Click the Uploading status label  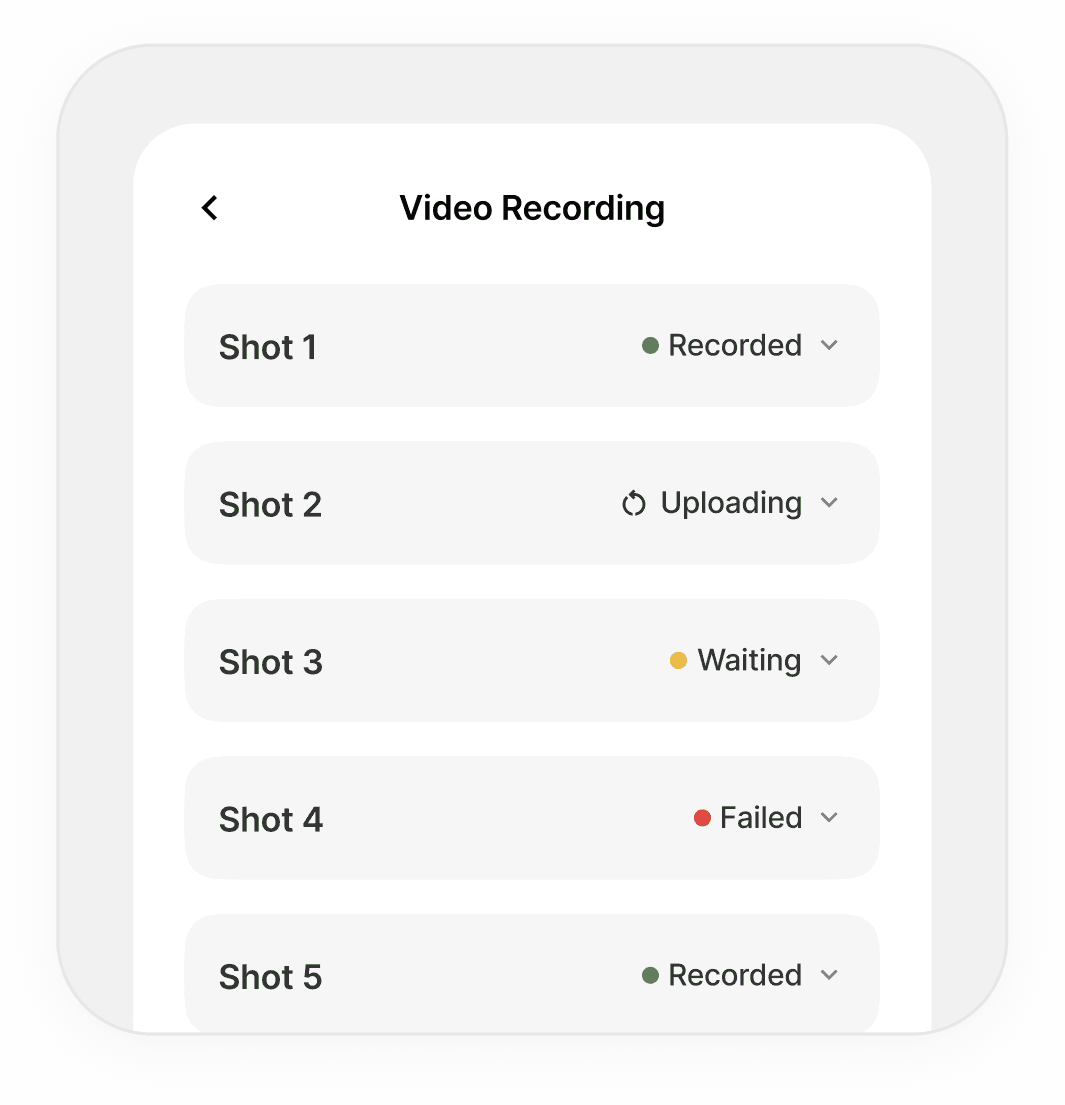click(731, 503)
